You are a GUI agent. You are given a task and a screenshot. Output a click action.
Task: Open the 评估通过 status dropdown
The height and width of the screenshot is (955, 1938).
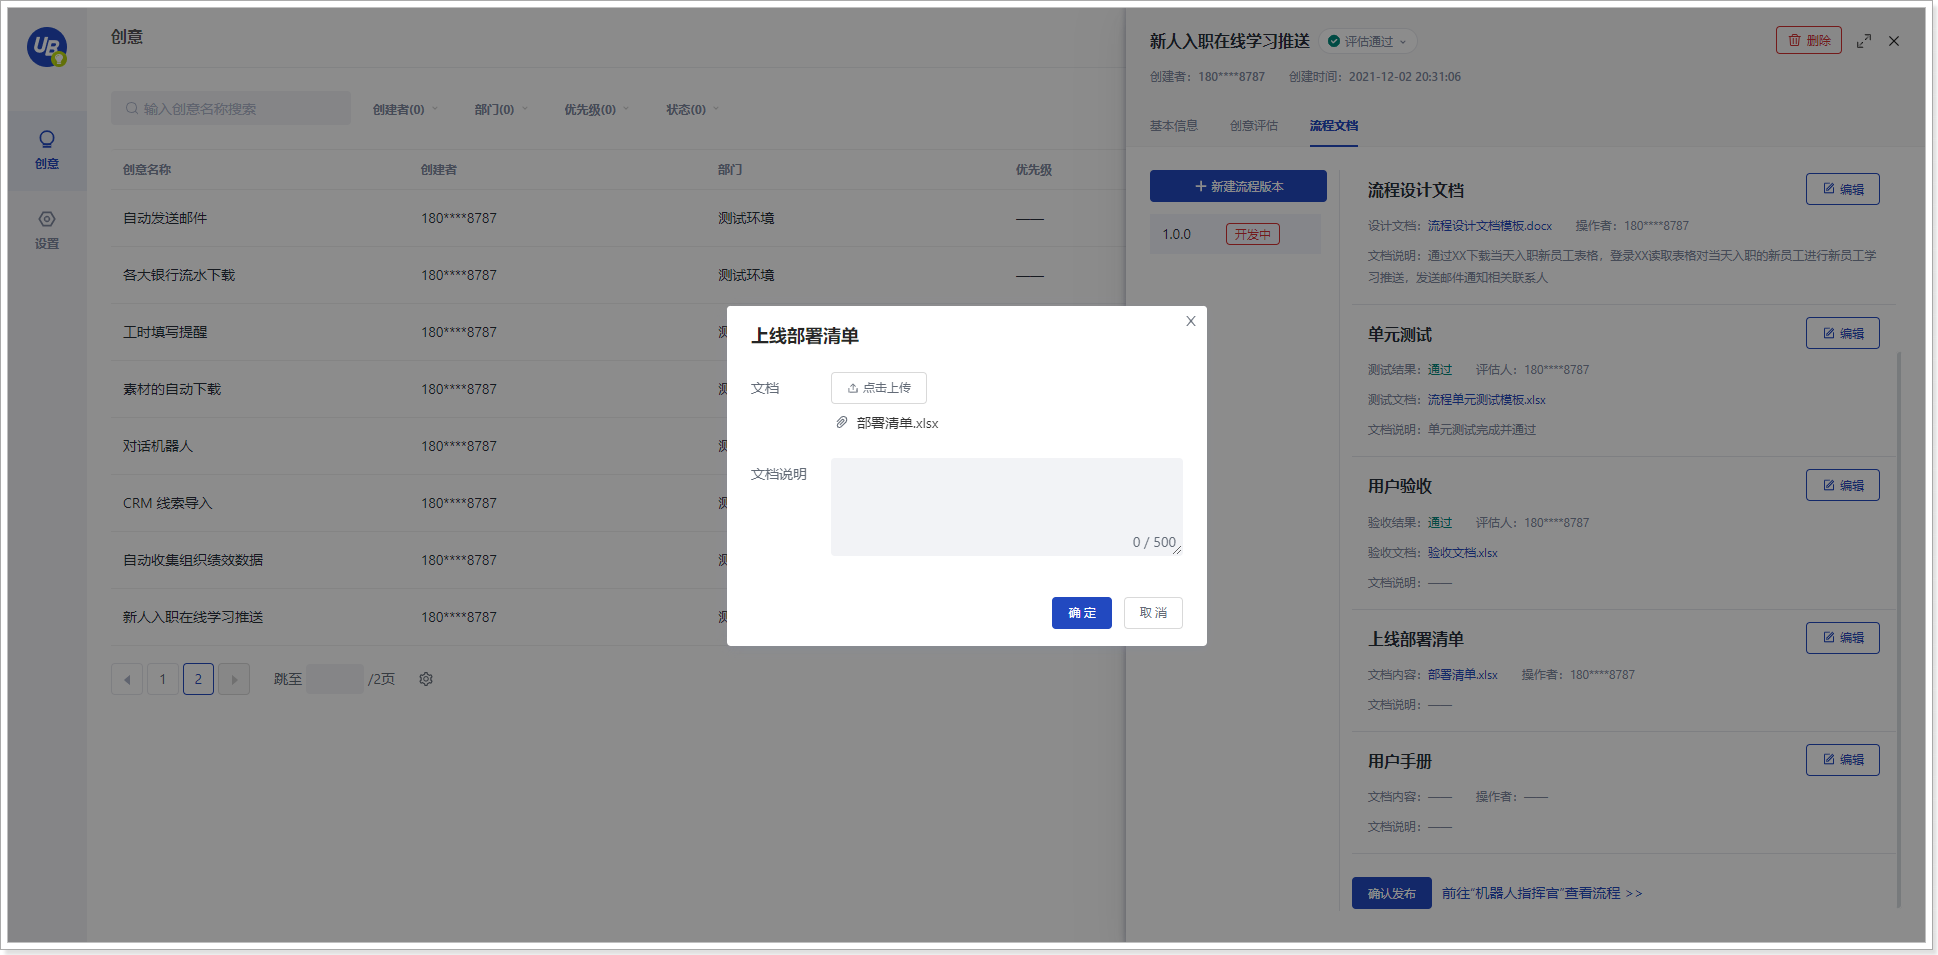(x=1367, y=41)
